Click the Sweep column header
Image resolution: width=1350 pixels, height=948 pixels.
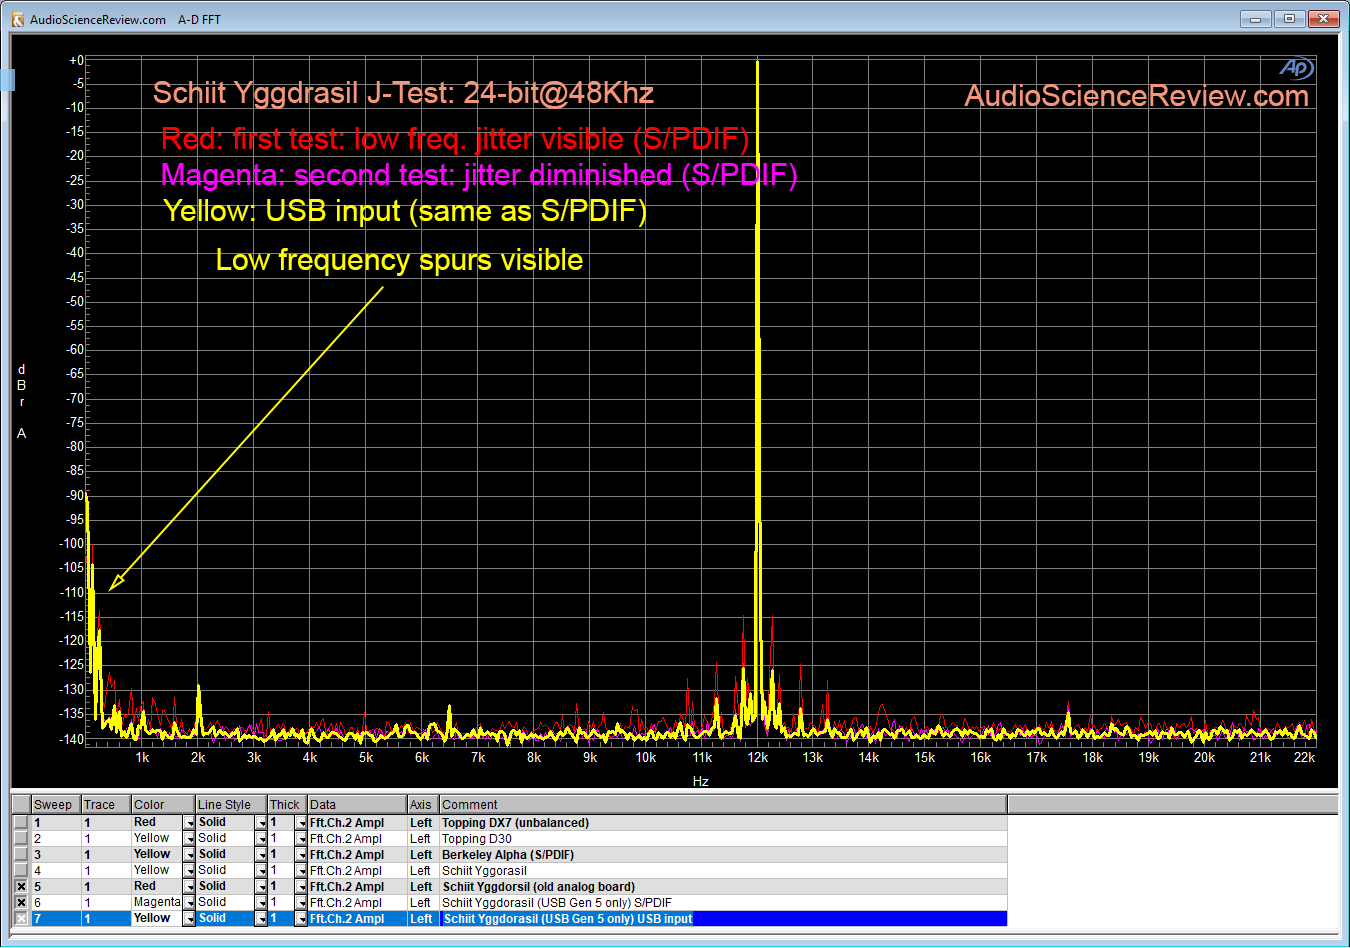click(56, 805)
